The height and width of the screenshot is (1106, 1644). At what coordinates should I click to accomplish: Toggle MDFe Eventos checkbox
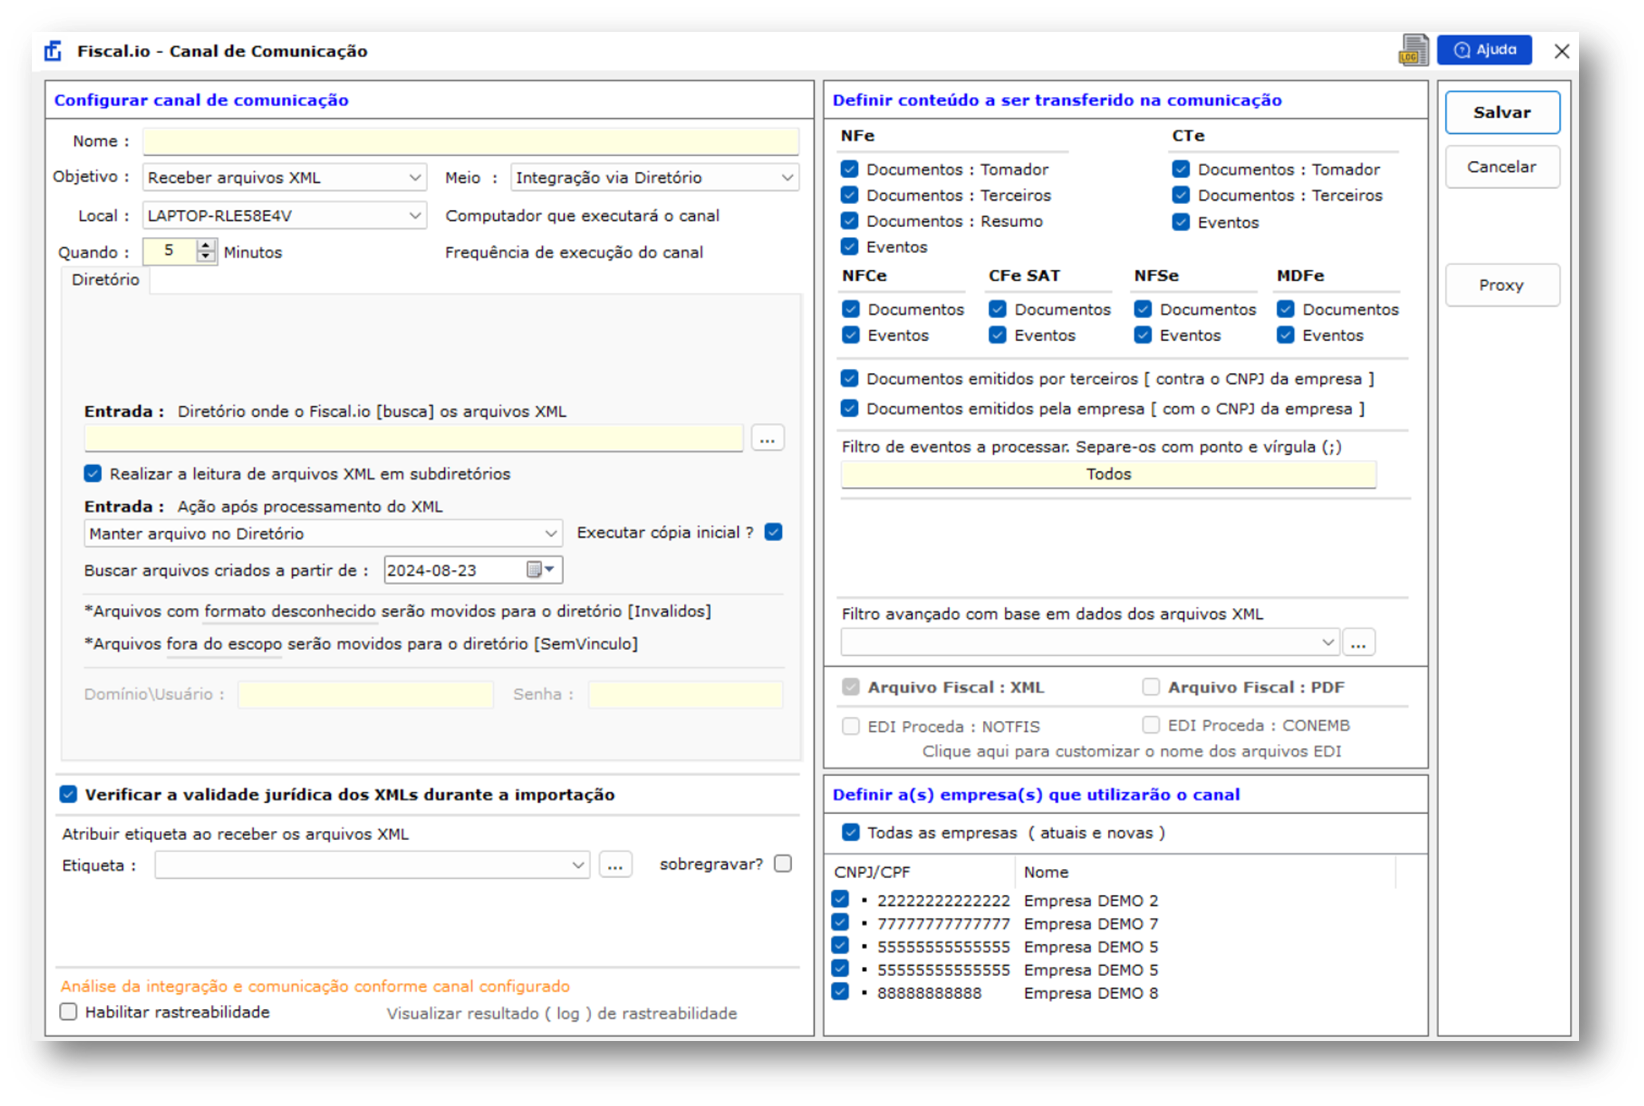click(x=1286, y=335)
